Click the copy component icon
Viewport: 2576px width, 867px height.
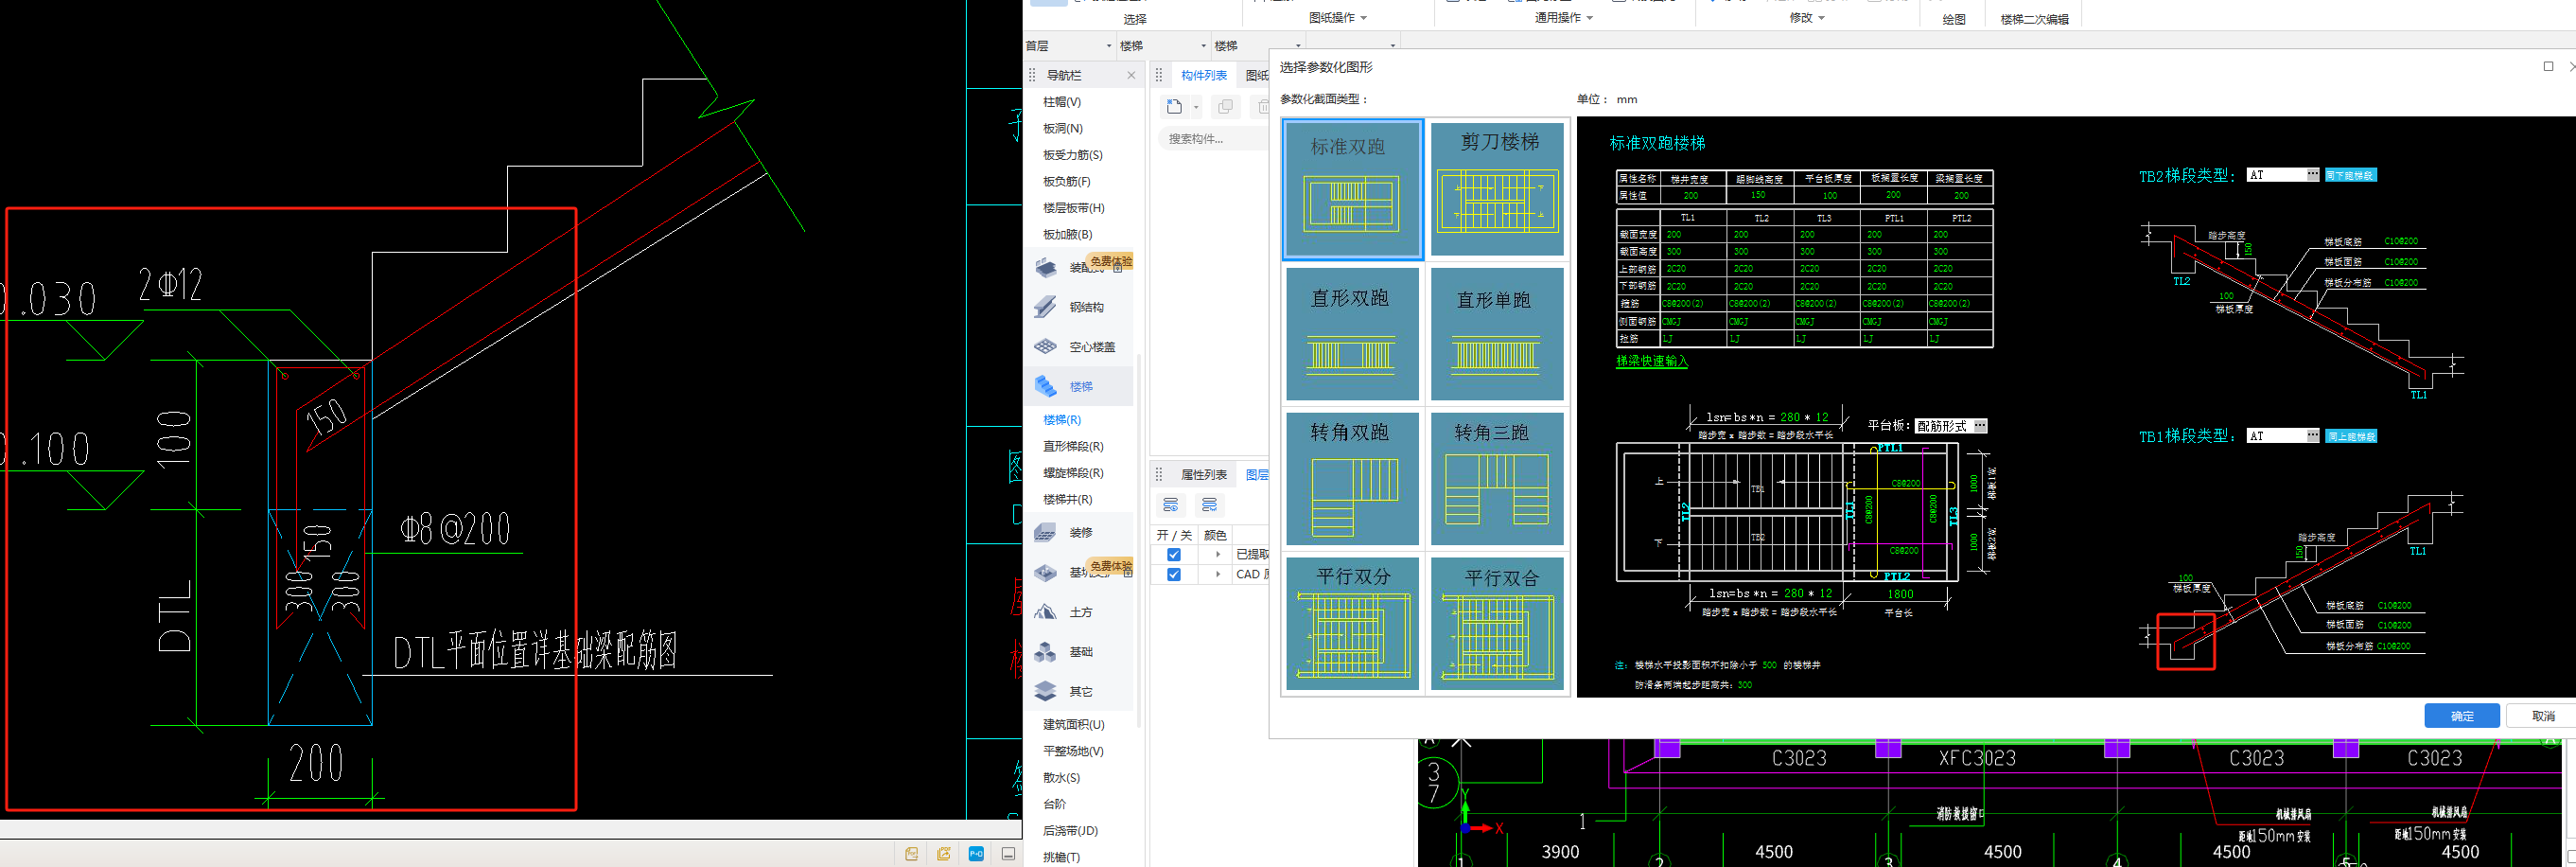1225,107
